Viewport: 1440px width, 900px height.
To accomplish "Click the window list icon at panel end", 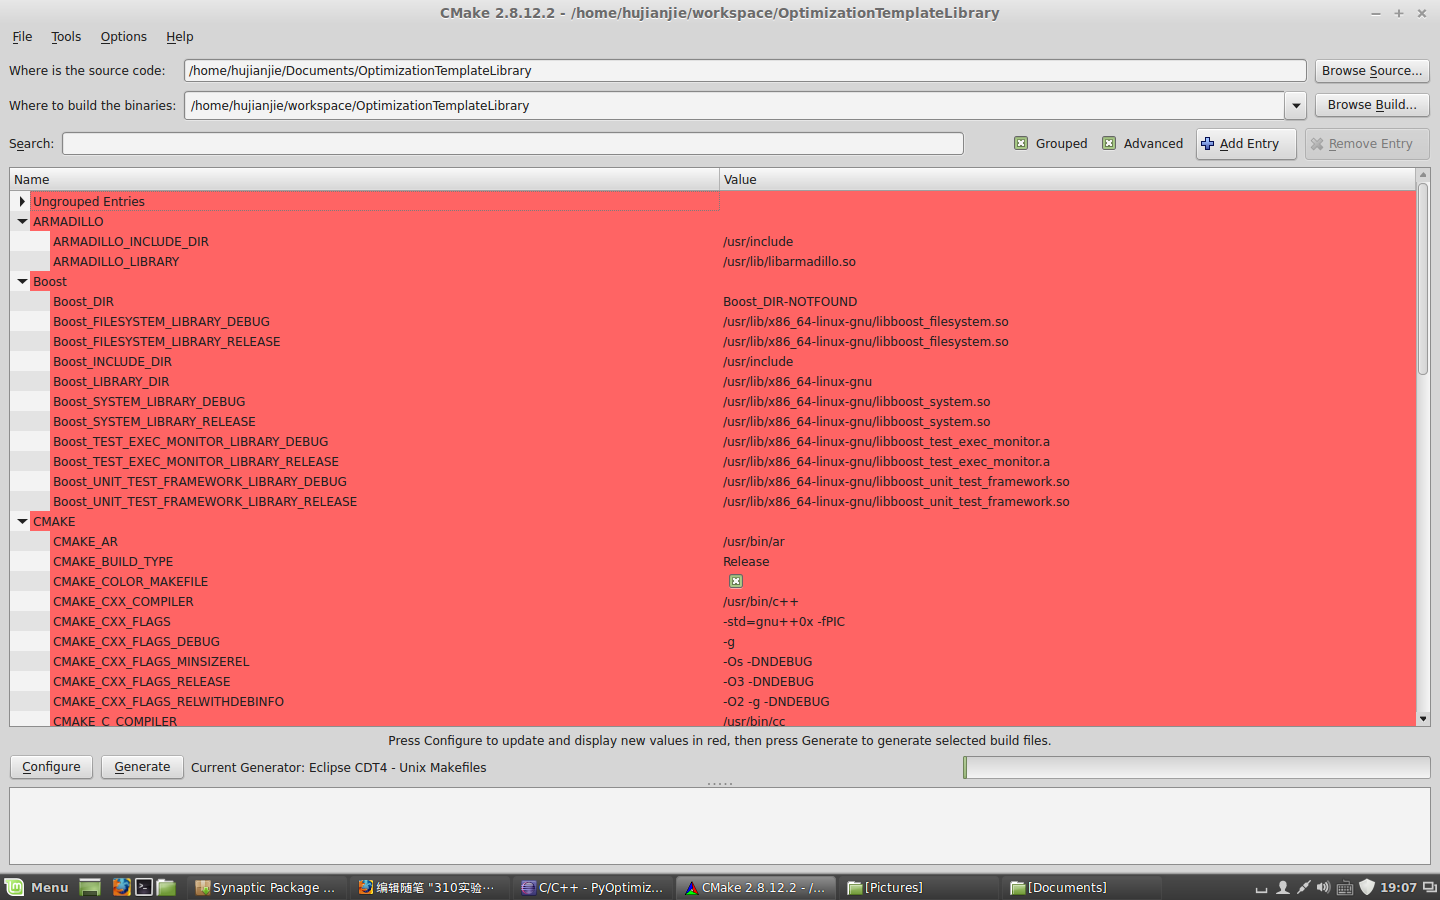I will pos(1430,887).
